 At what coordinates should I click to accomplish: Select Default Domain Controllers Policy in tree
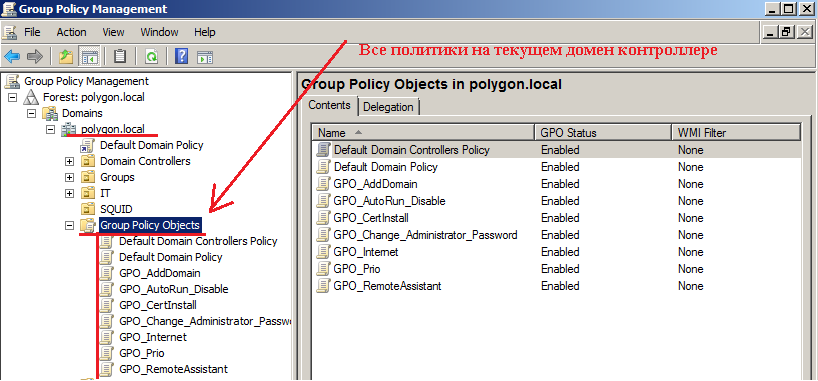point(198,242)
